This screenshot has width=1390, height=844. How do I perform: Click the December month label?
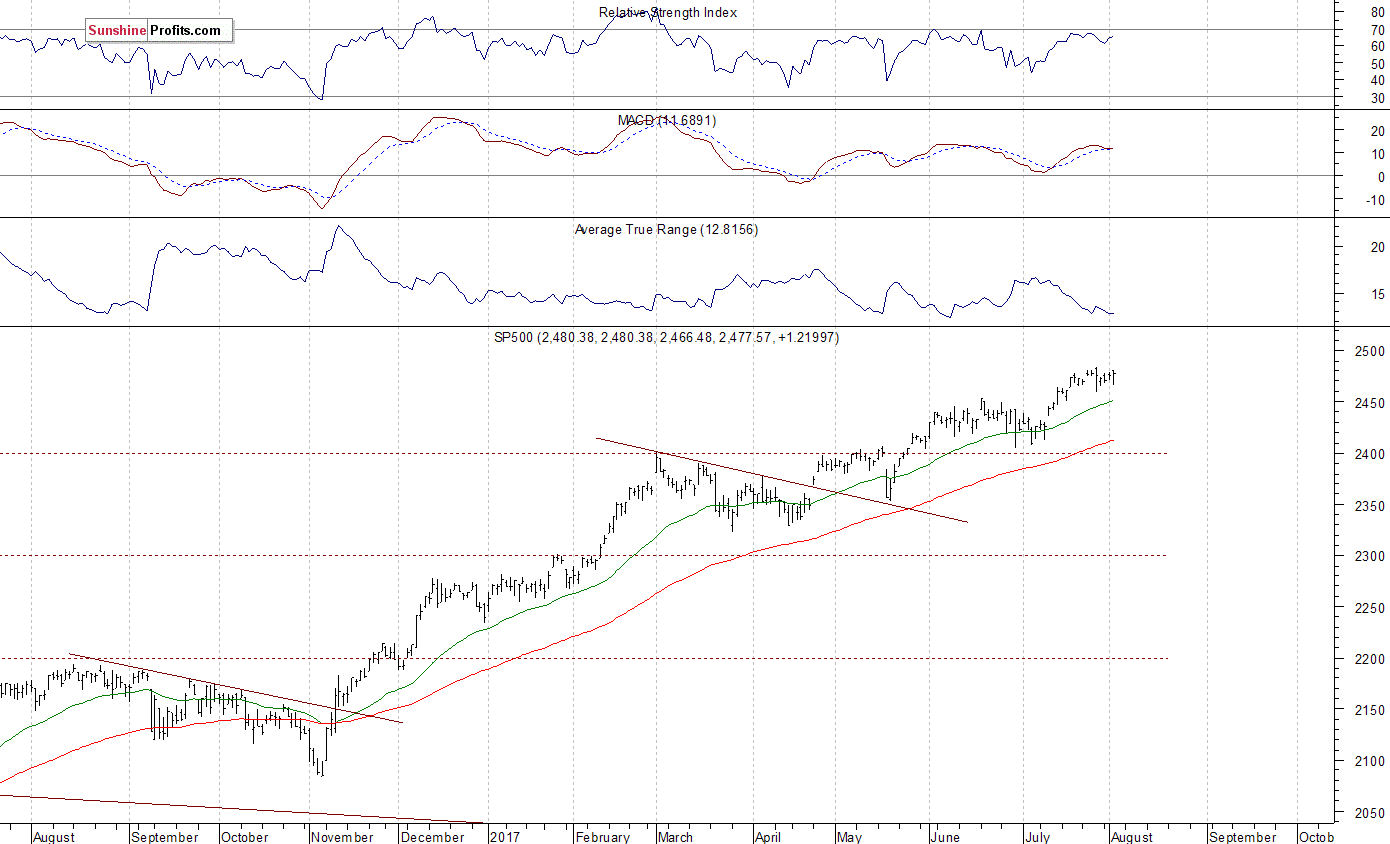coord(432,837)
